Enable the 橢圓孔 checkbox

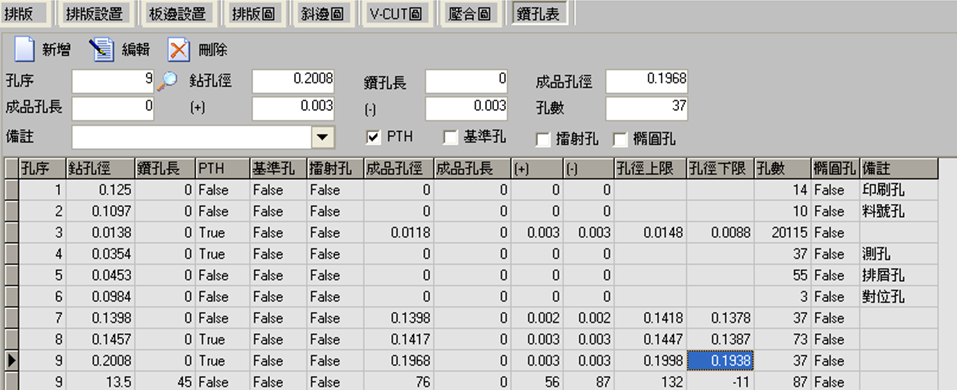pyautogui.click(x=619, y=140)
